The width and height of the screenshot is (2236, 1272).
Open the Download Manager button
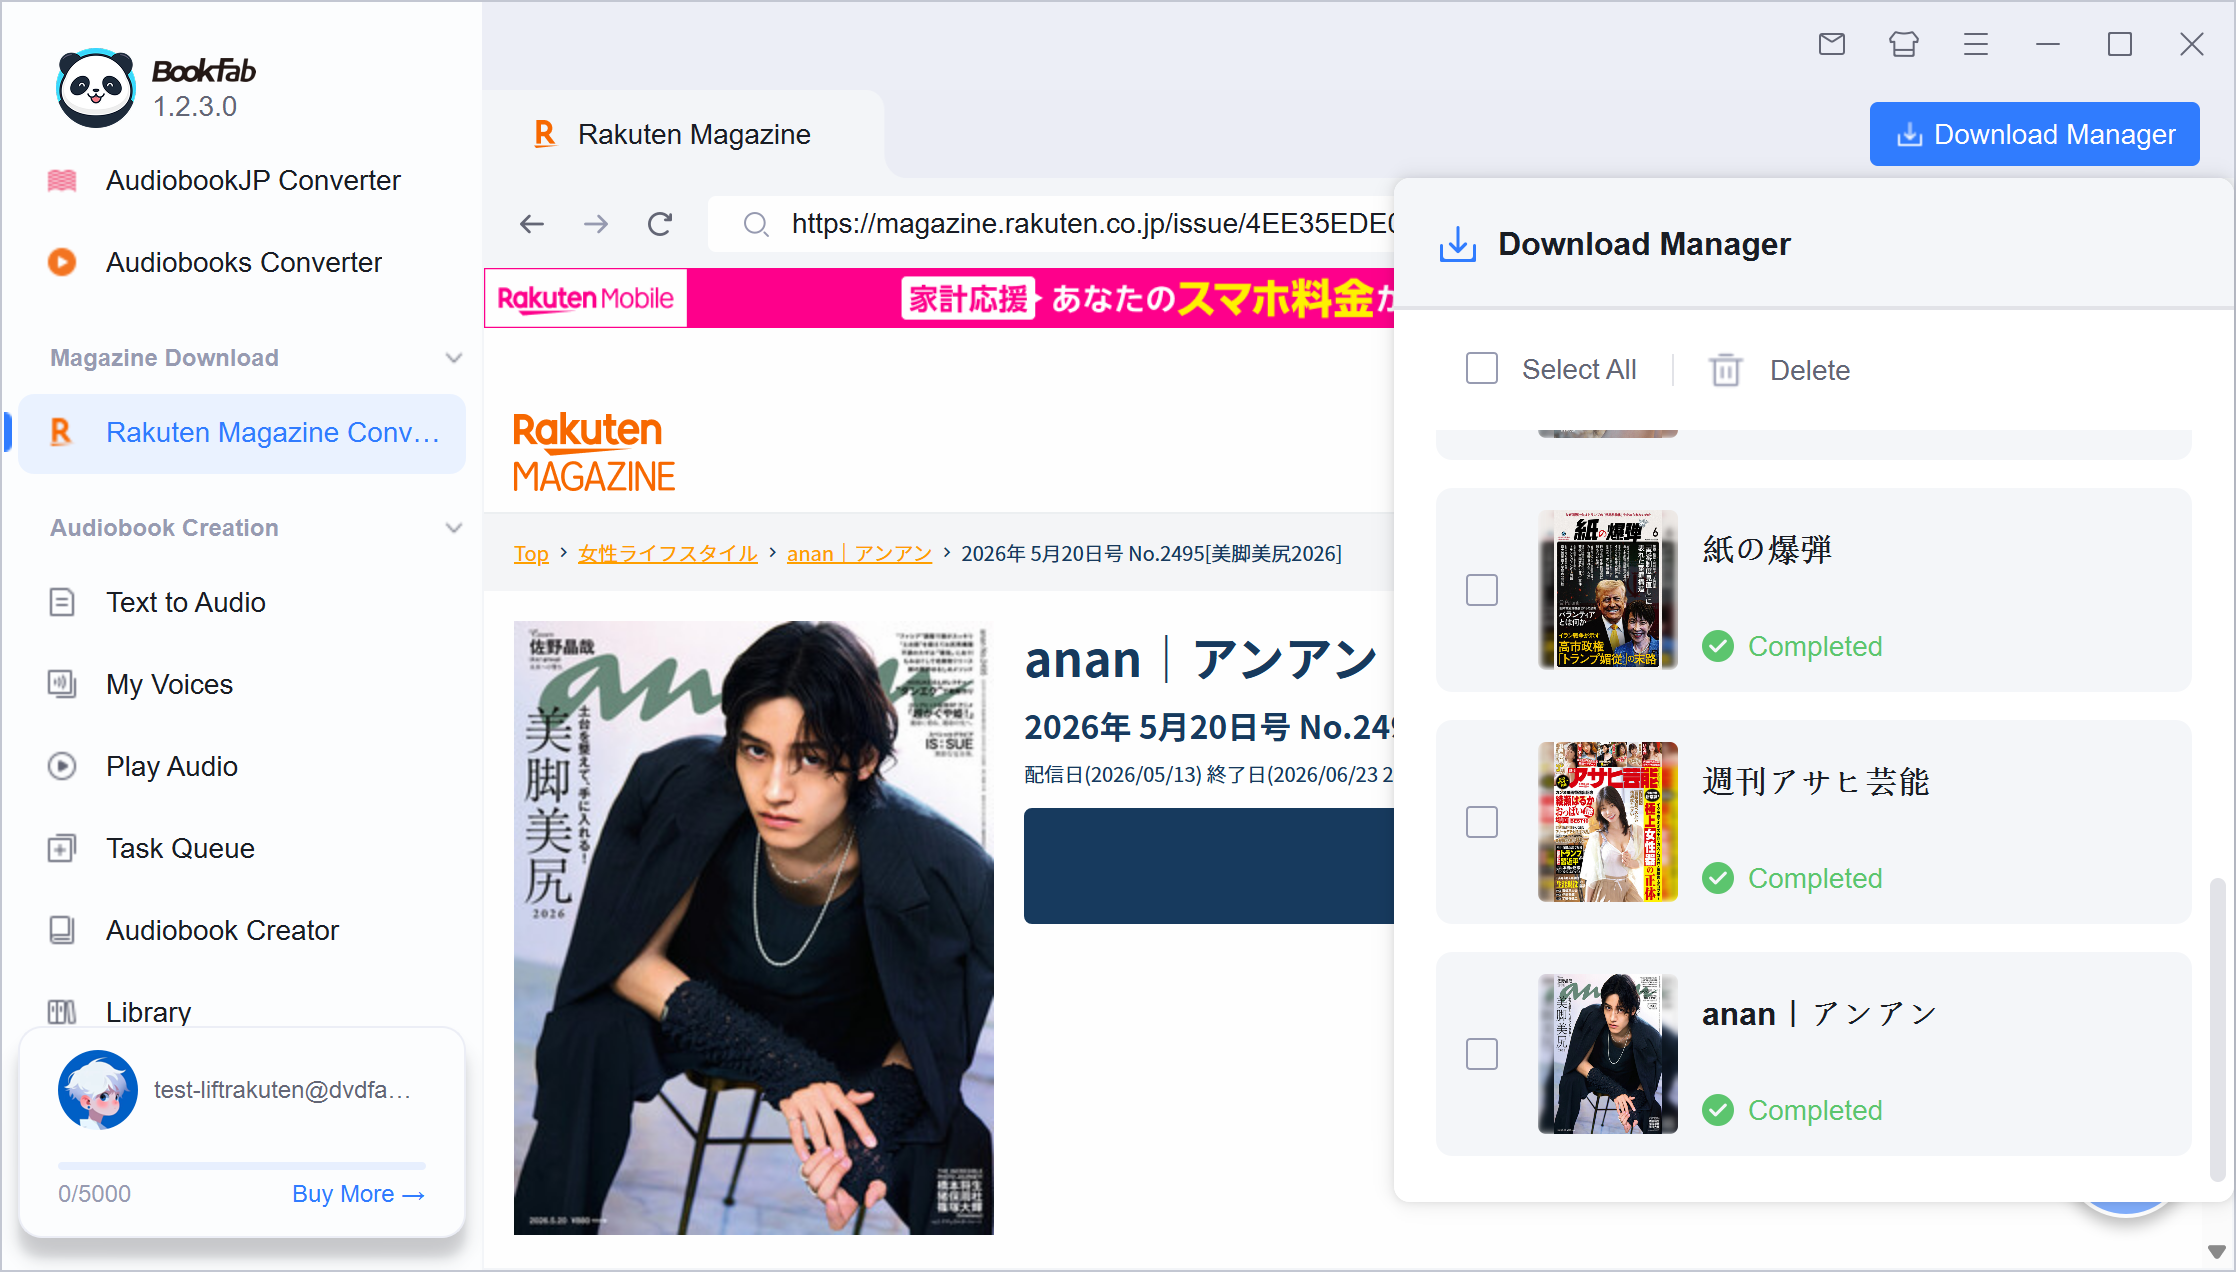click(x=2034, y=134)
